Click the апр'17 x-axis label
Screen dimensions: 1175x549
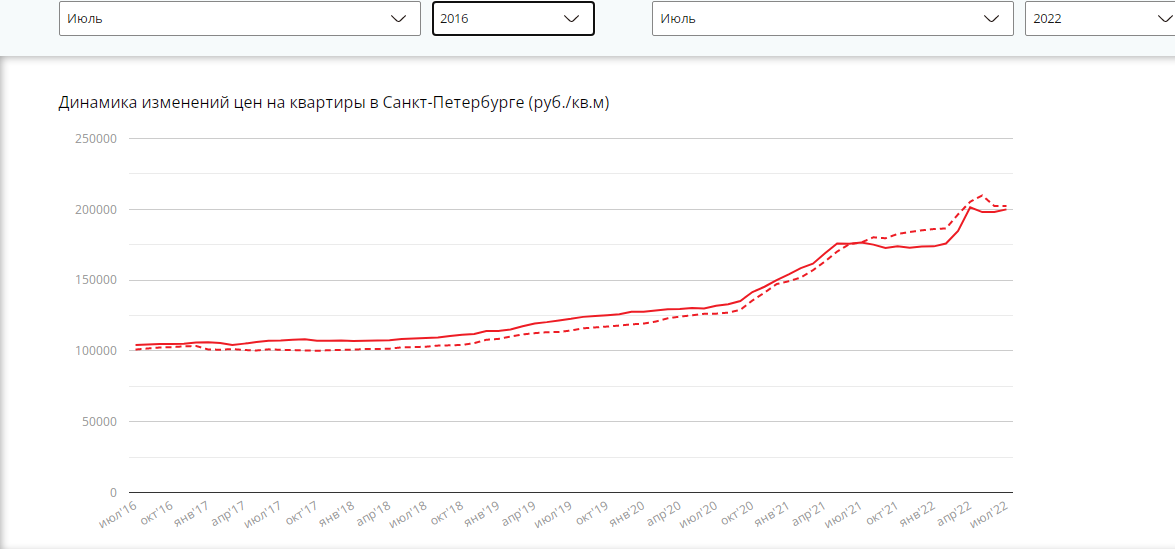tap(227, 516)
